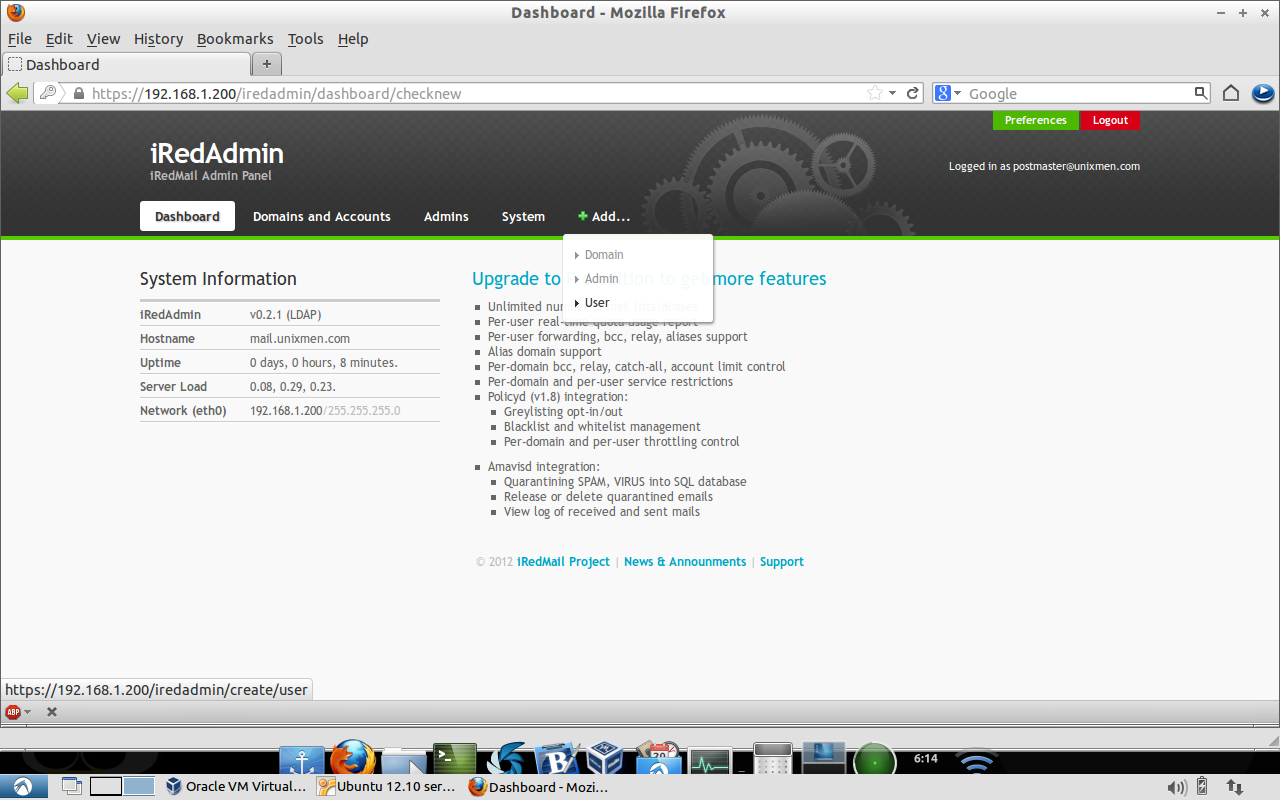The width and height of the screenshot is (1280, 800).
Task: Click the Home icon in Firefox toolbar
Action: point(1231,93)
